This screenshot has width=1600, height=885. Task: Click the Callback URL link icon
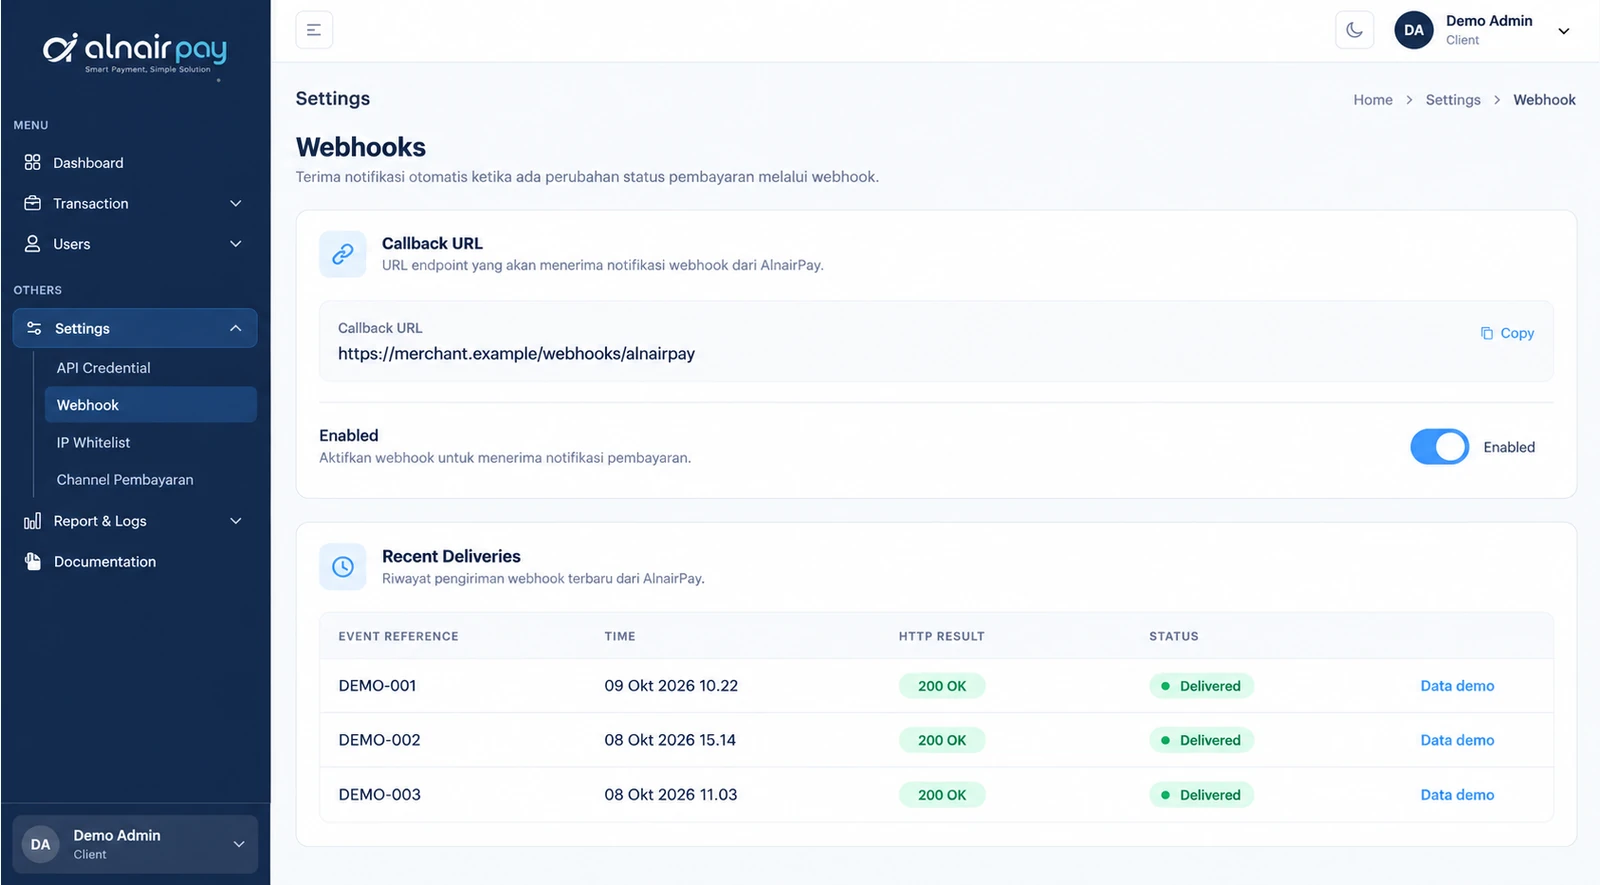coord(343,254)
